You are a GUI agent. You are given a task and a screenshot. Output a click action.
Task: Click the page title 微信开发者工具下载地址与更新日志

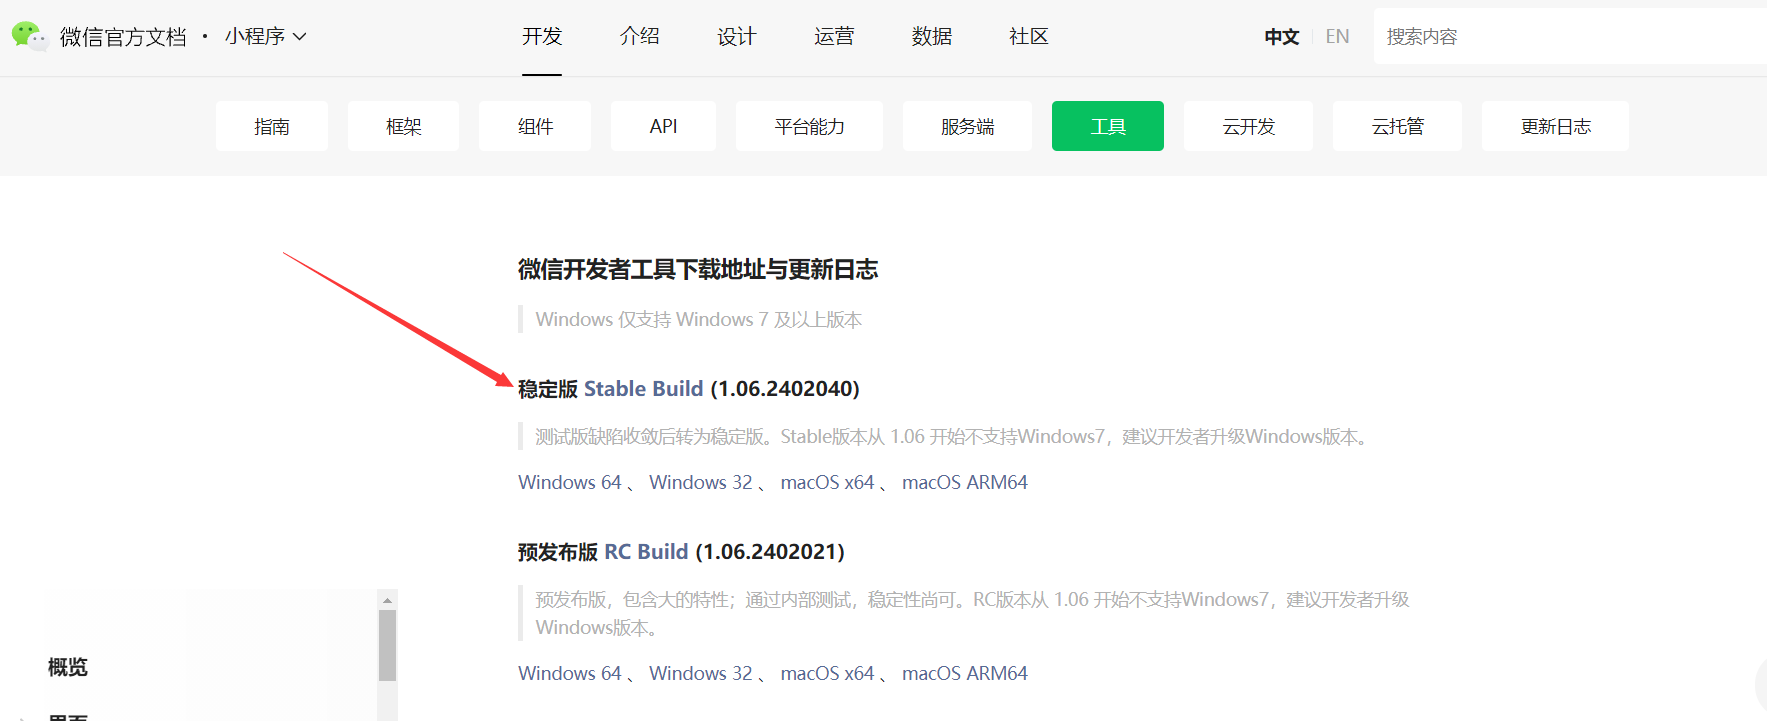698,269
